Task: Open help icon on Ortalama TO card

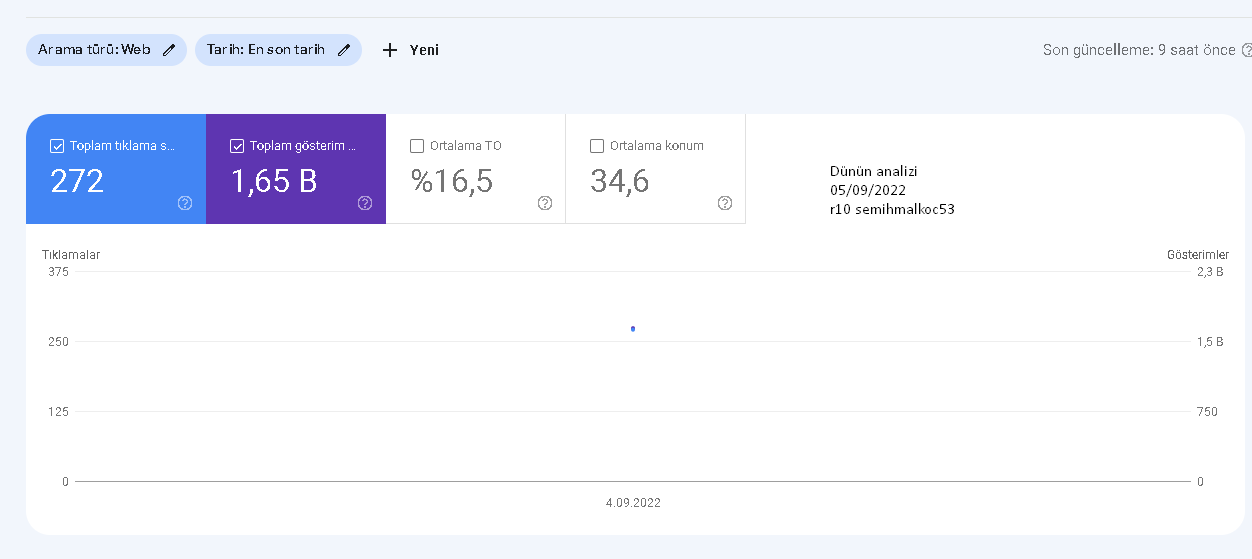Action: click(x=545, y=203)
